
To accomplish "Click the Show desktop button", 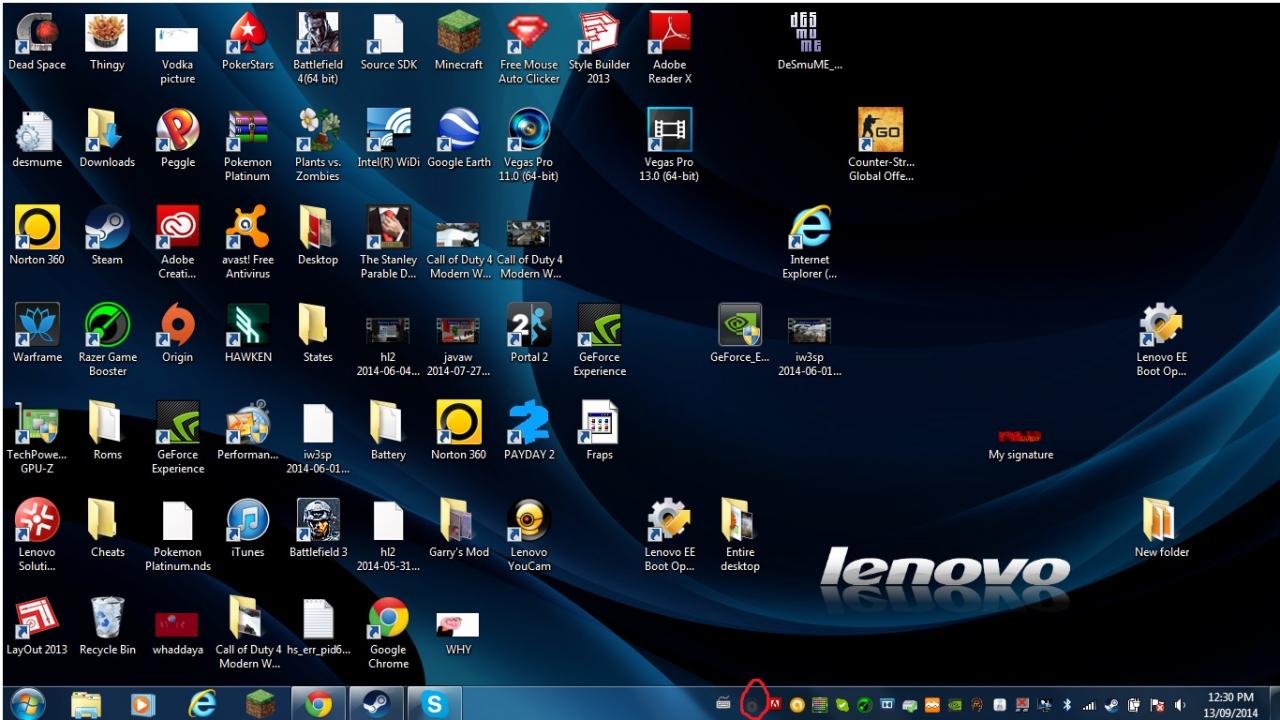I will [x=1275, y=702].
